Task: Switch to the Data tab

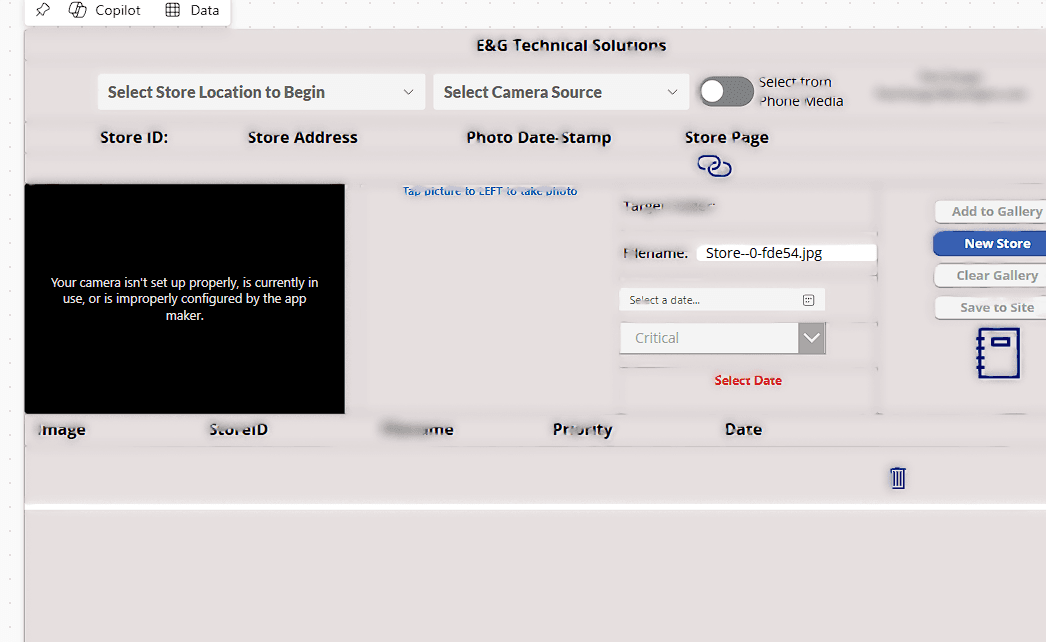Action: pyautogui.click(x=193, y=10)
